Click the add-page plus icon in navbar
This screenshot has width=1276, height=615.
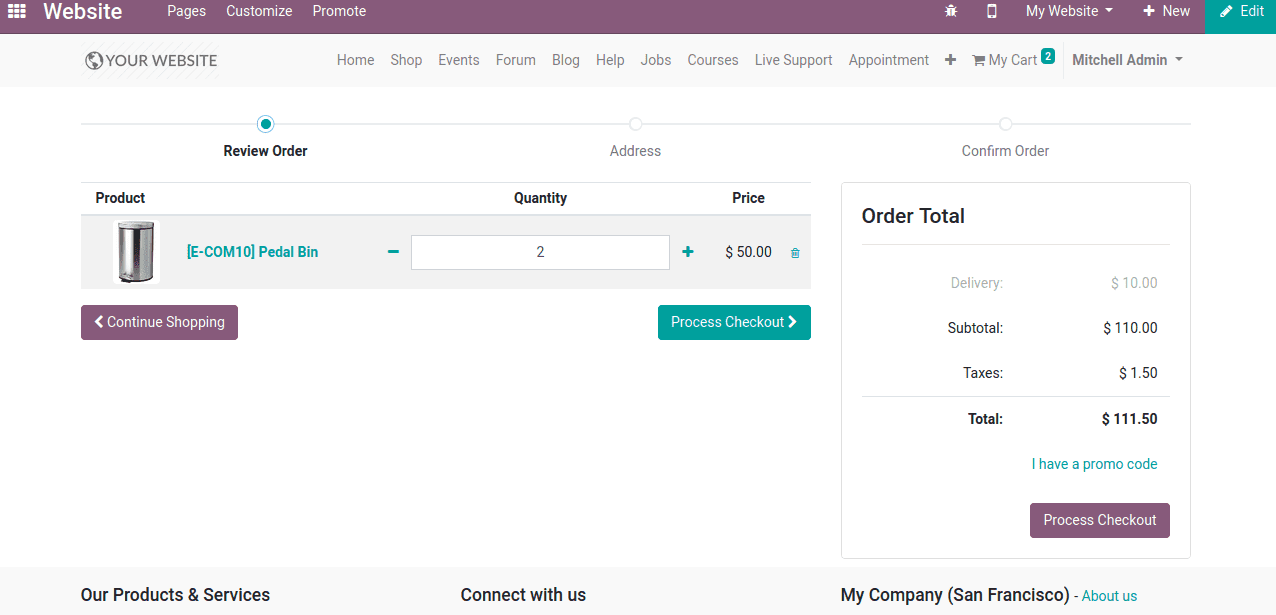[949, 60]
